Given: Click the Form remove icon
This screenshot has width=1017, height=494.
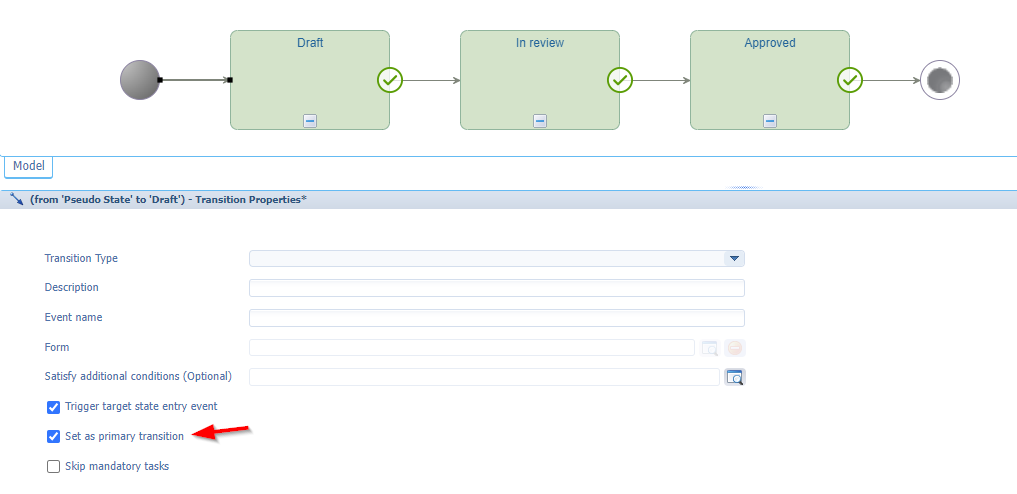Looking at the screenshot, I should [x=735, y=348].
